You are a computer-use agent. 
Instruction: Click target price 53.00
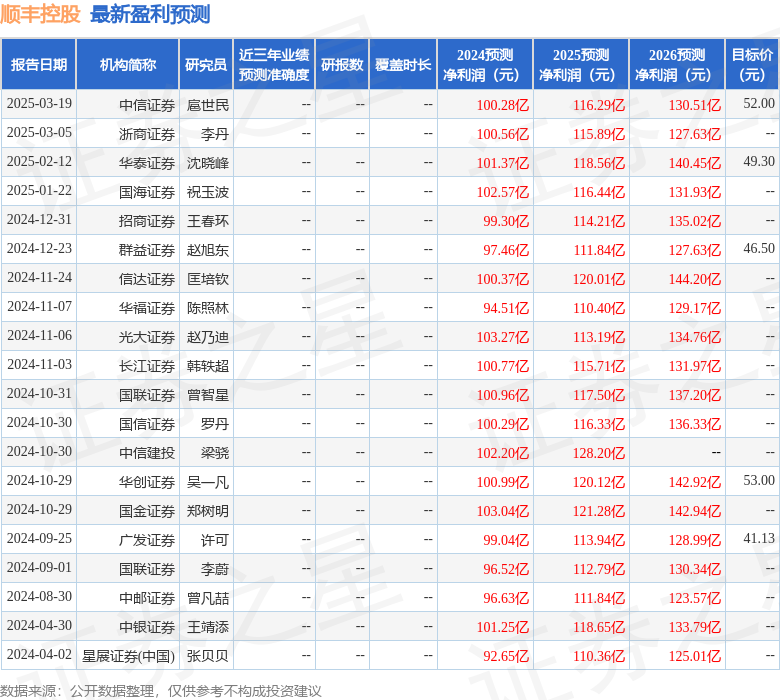click(x=759, y=480)
